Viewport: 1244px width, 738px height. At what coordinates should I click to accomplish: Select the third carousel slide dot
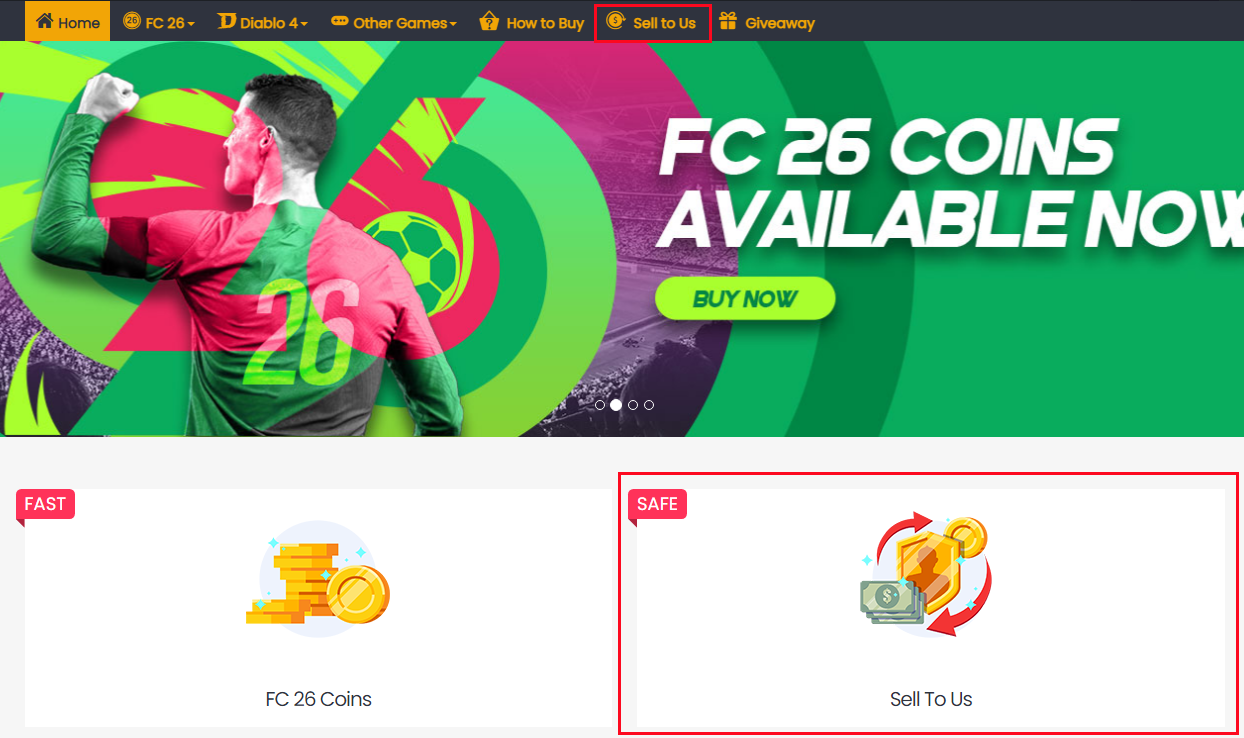point(633,405)
